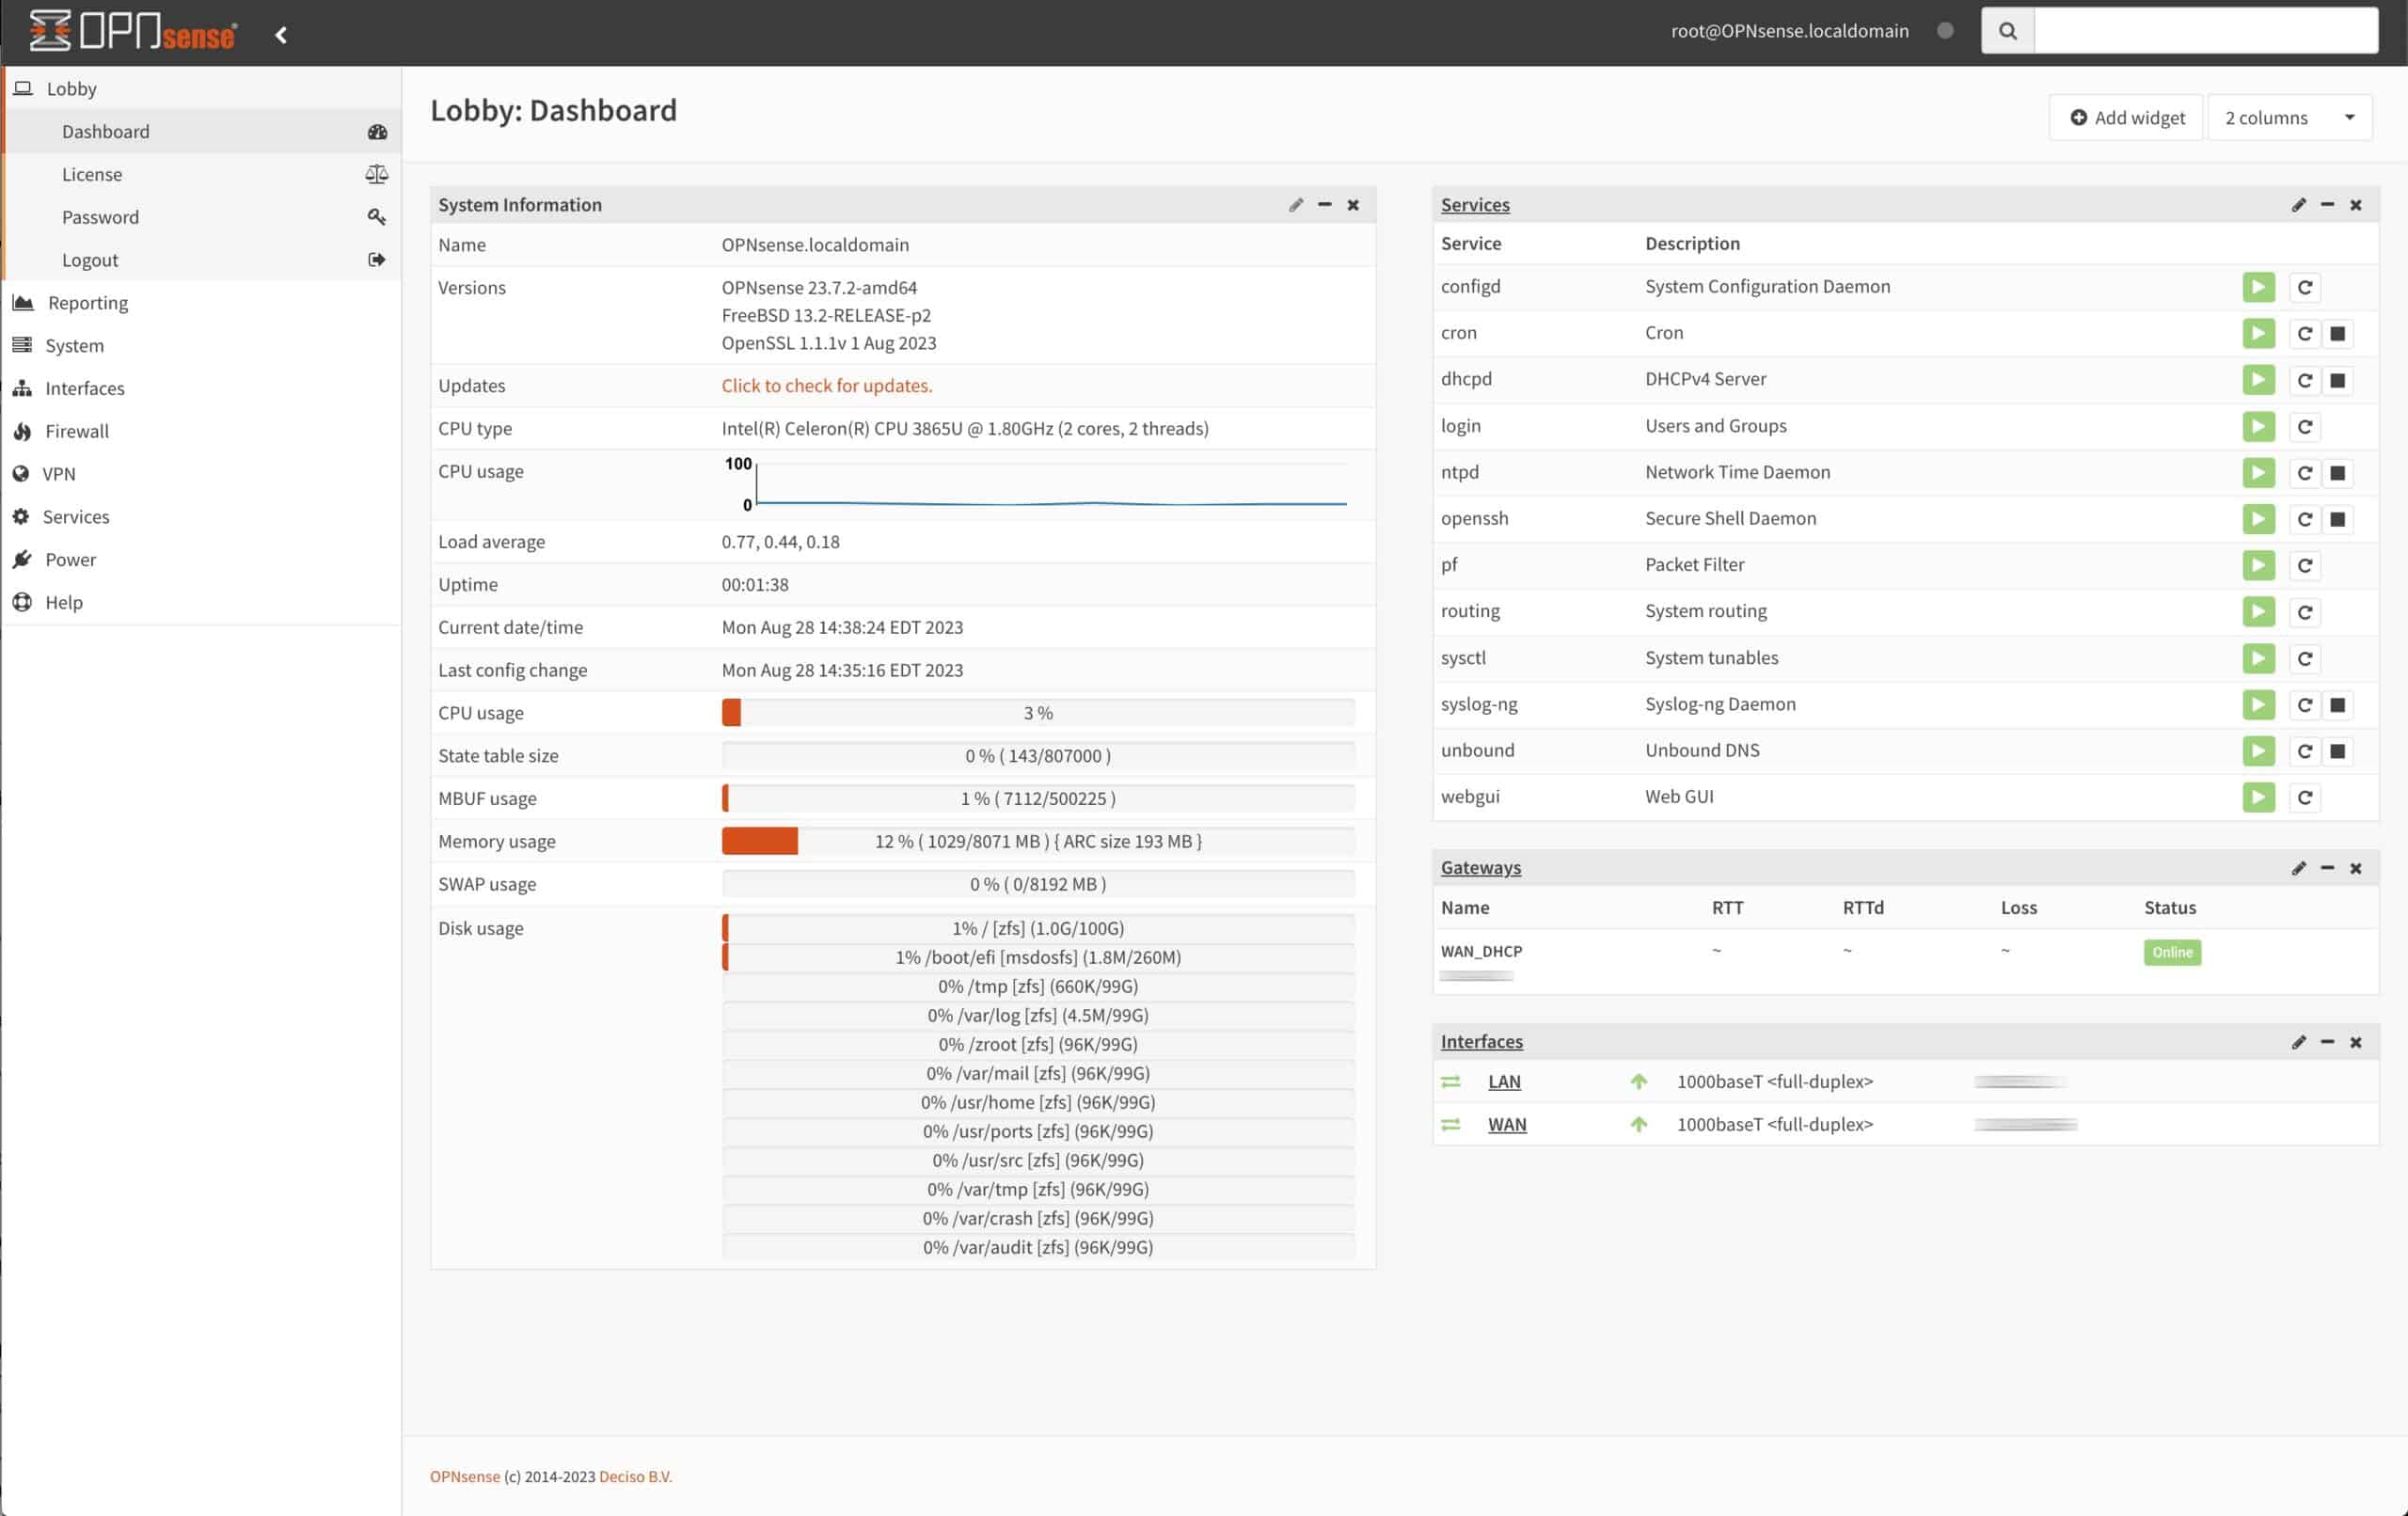Minimize the Services widget

2328,204
